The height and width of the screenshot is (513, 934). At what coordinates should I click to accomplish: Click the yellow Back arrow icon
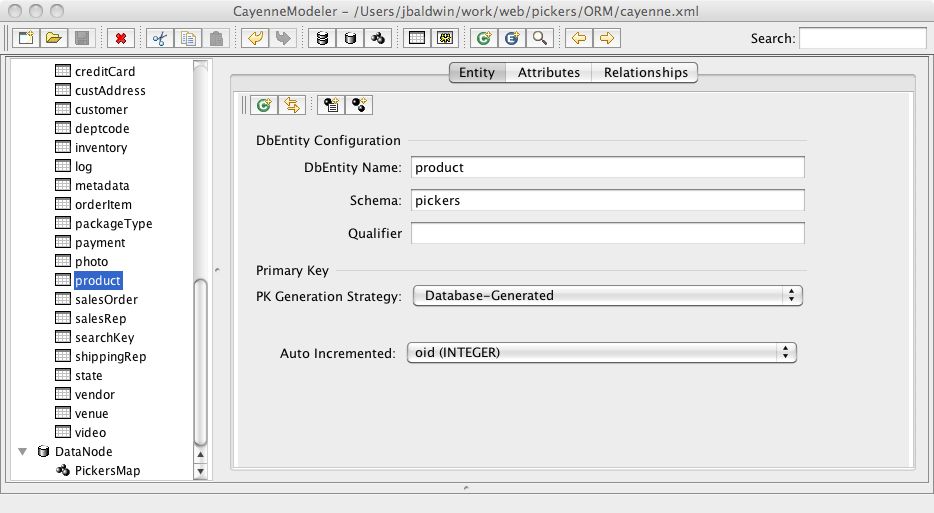pyautogui.click(x=578, y=39)
